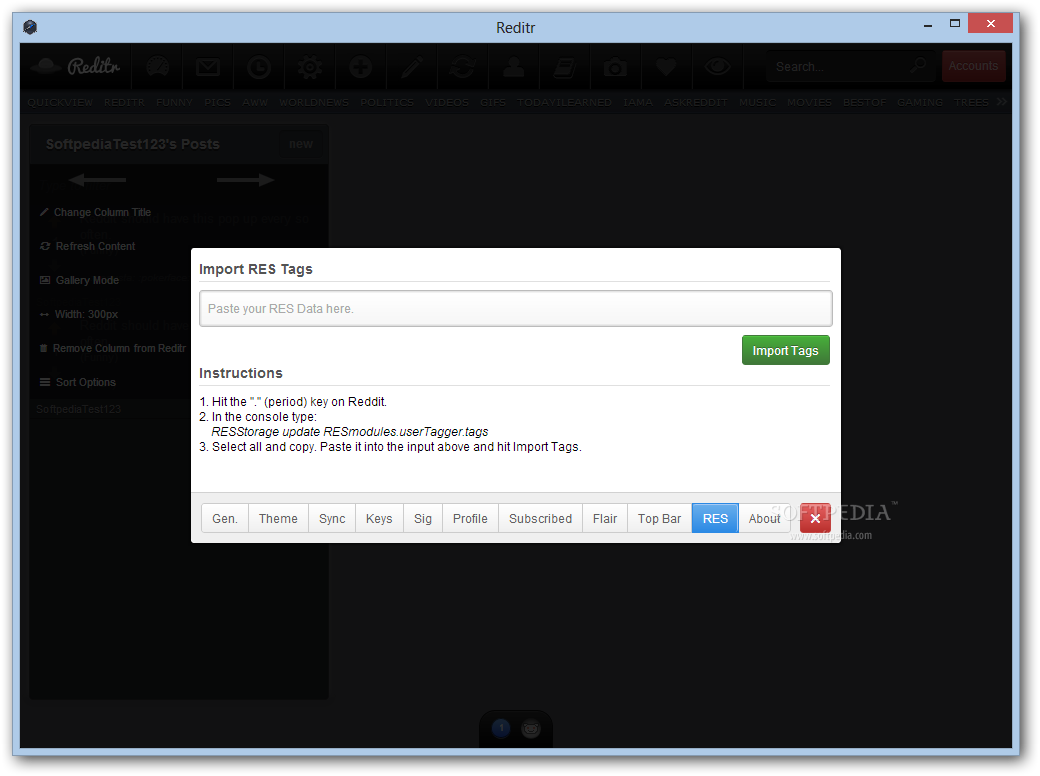Click the Reditr app icon in title bar
The width and height of the screenshot is (1040, 776).
click(x=30, y=27)
